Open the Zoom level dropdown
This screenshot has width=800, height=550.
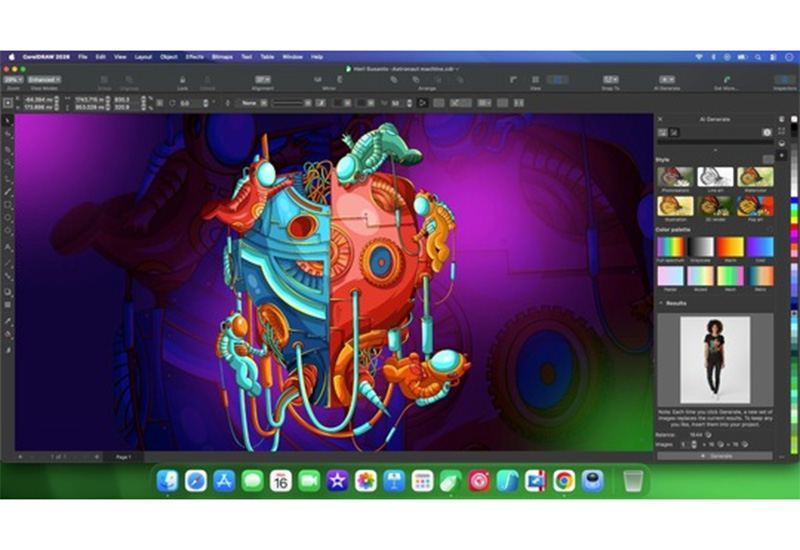pos(14,79)
